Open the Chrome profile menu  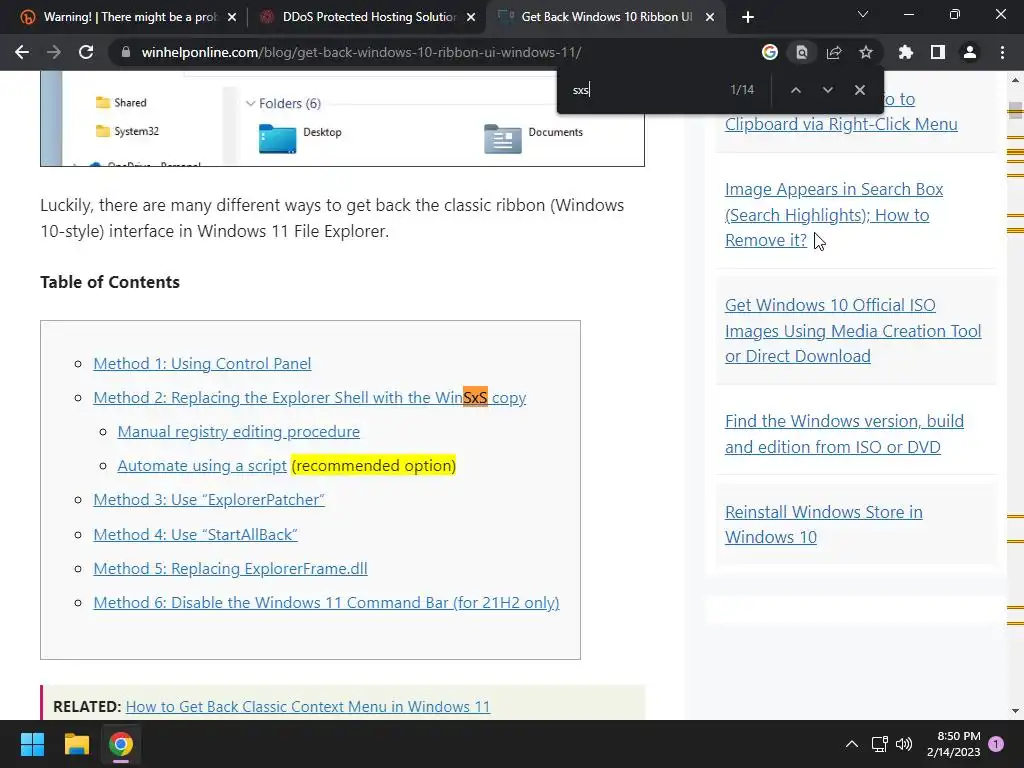coord(970,52)
